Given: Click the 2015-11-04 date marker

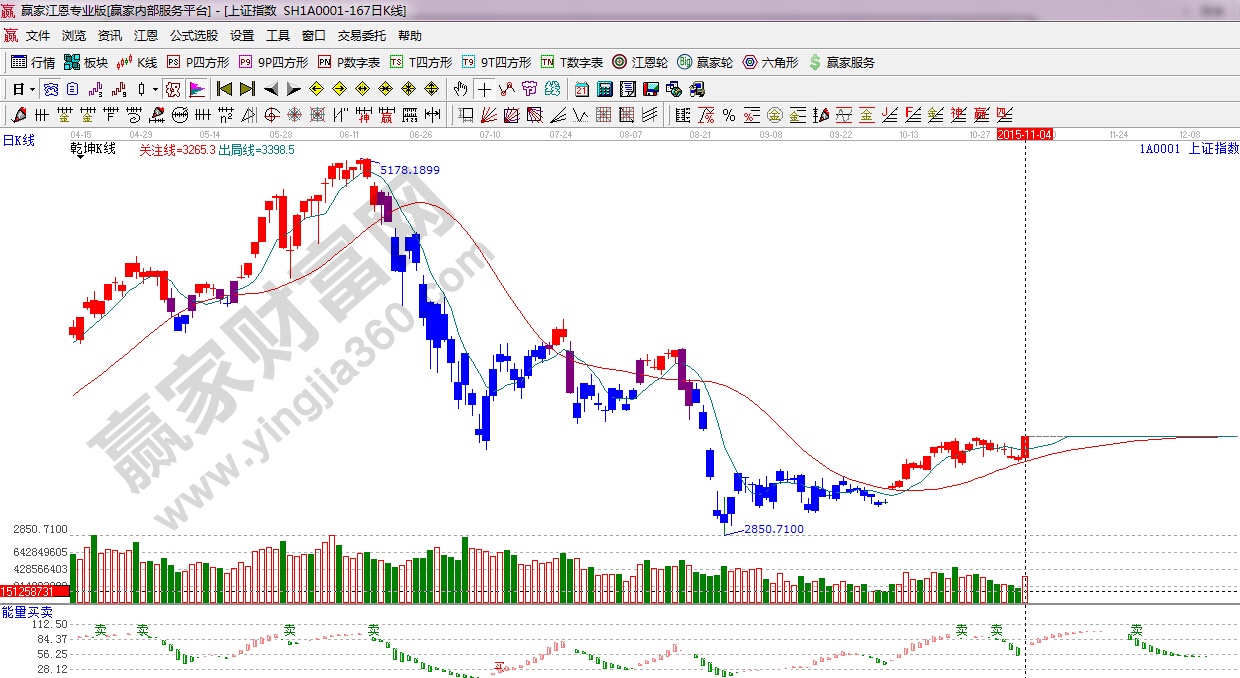Looking at the screenshot, I should (1026, 133).
